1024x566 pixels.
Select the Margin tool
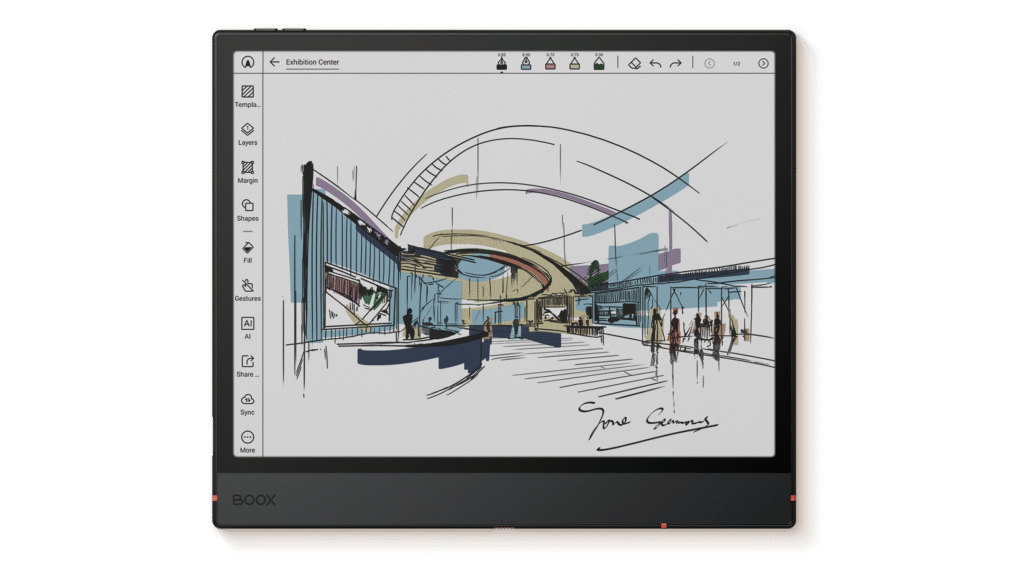247,168
